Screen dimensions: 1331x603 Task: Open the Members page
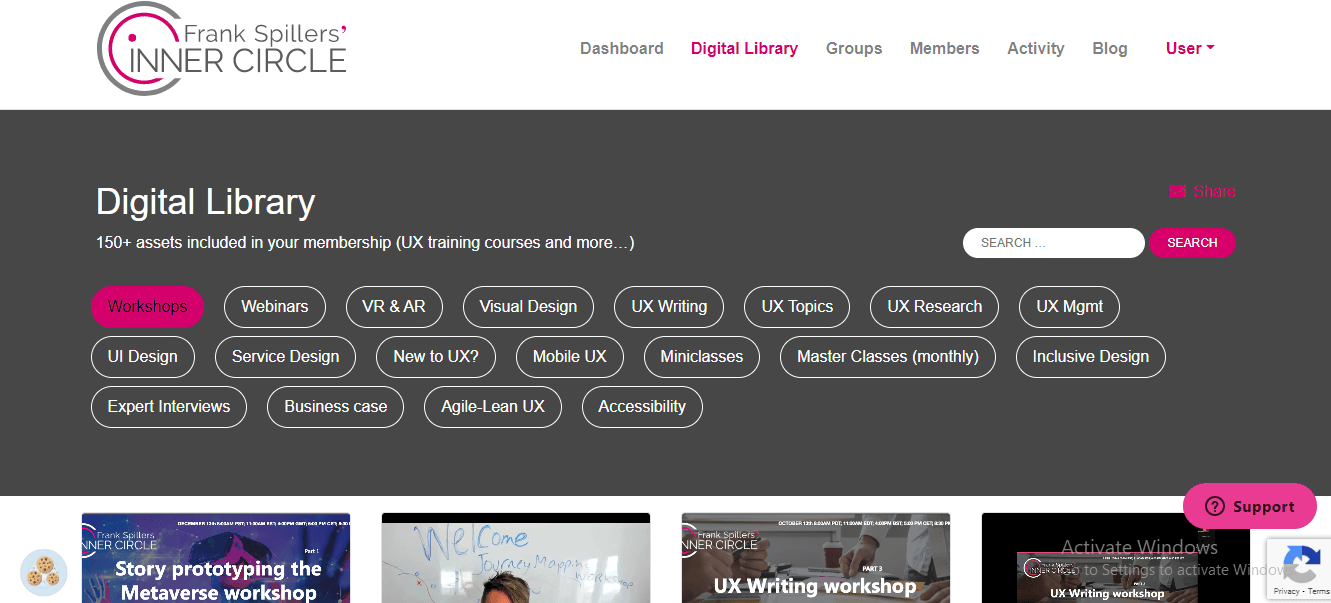click(945, 48)
